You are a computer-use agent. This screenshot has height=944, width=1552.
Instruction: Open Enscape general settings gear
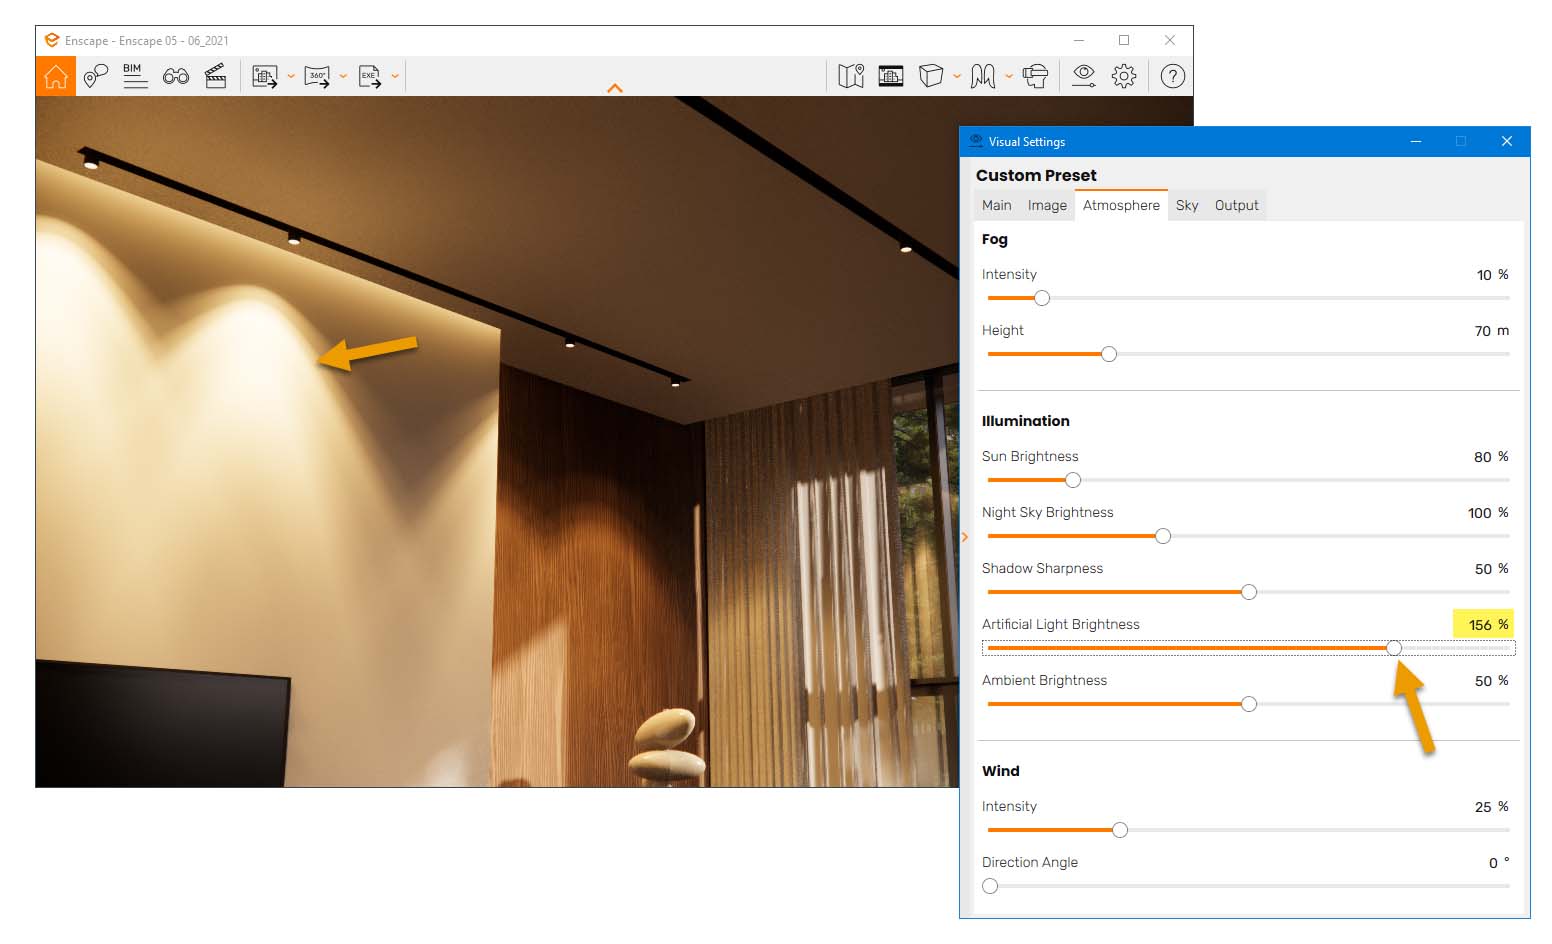(1123, 76)
